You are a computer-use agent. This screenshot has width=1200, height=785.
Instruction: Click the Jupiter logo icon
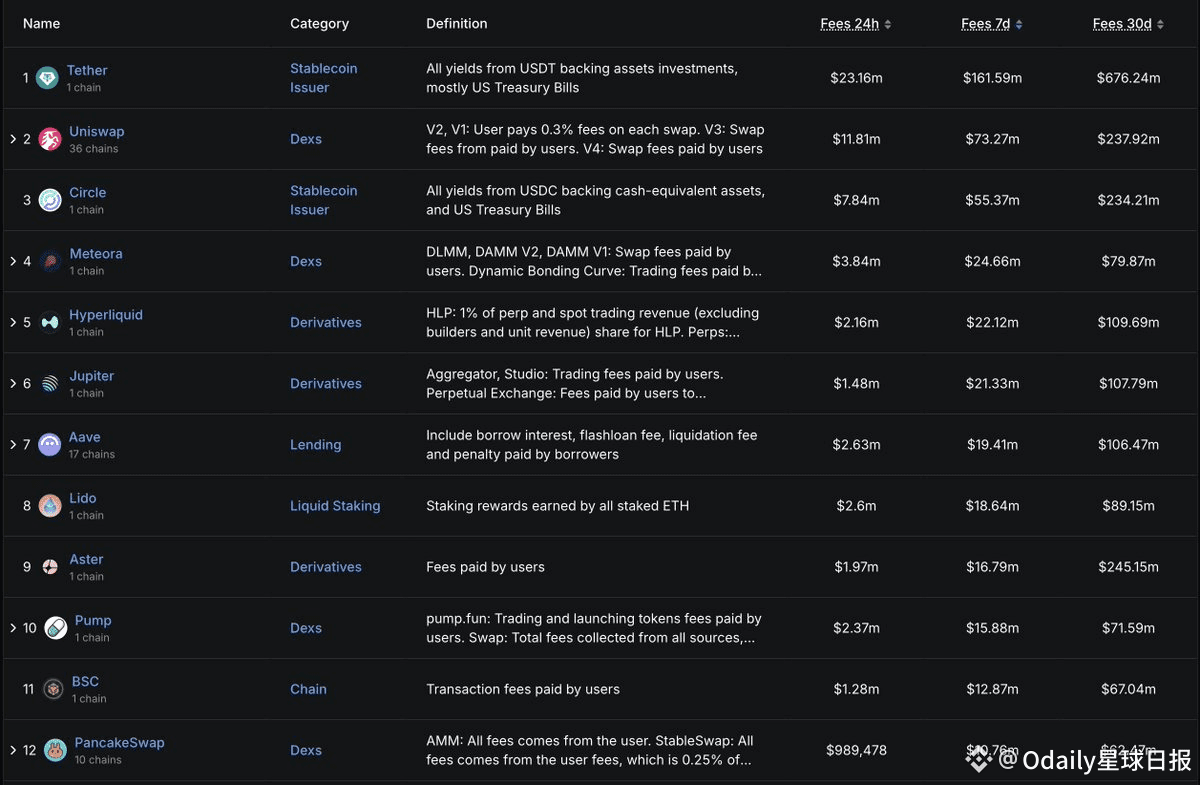click(50, 384)
